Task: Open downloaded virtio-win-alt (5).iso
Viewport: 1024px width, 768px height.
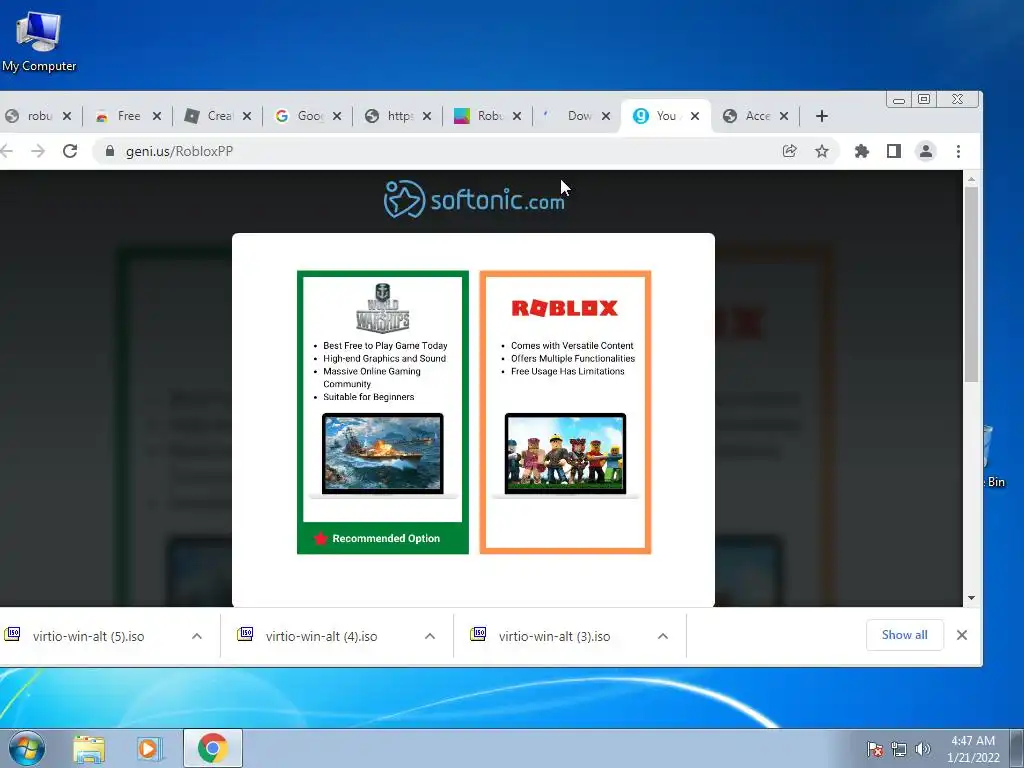Action: coord(88,636)
